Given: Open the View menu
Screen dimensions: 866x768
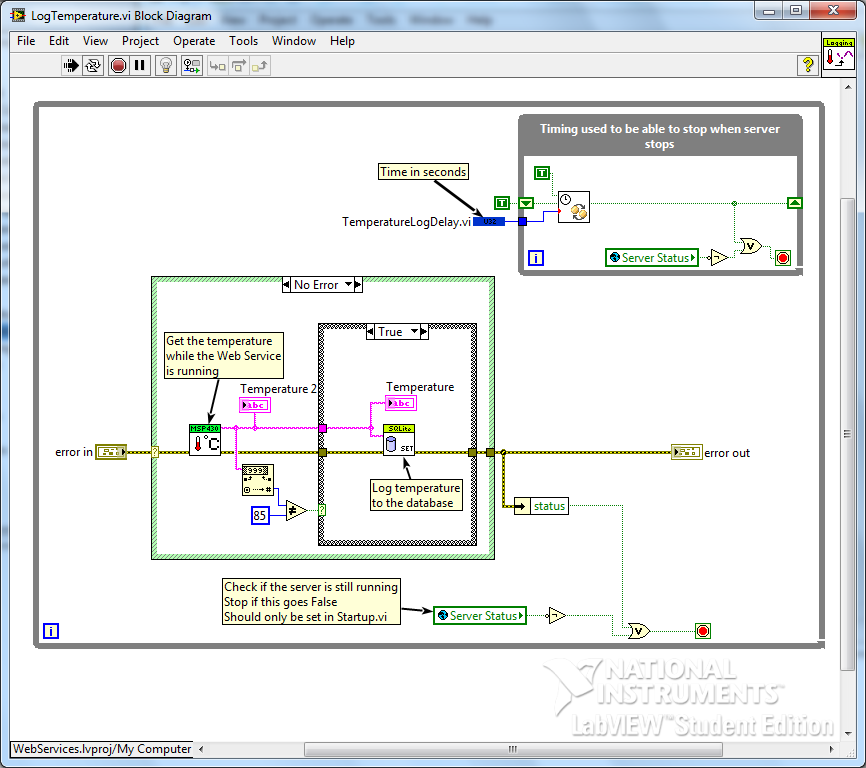Looking at the screenshot, I should [x=95, y=41].
